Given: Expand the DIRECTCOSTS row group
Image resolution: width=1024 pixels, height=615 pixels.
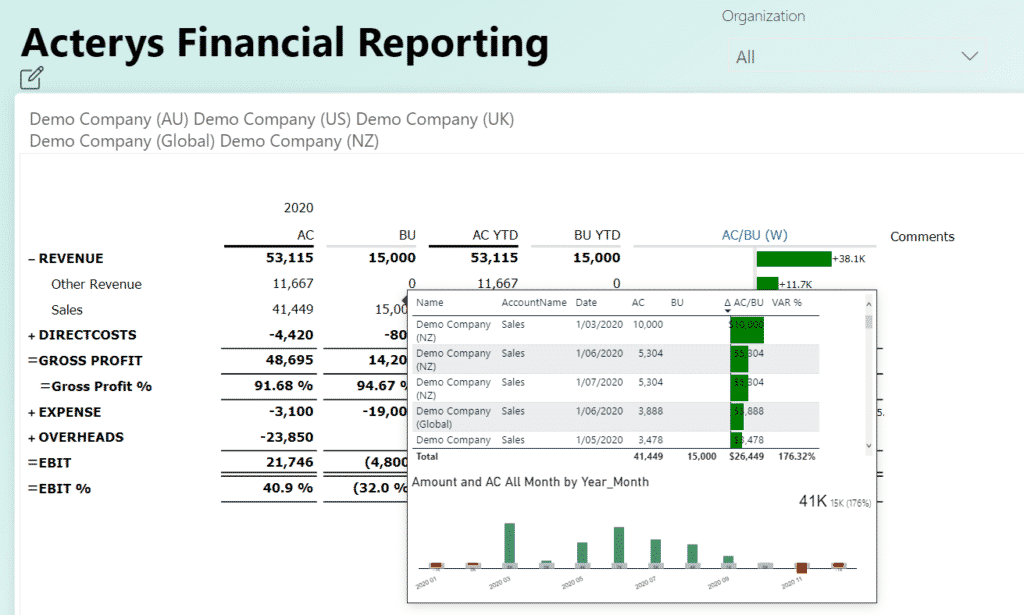Looking at the screenshot, I should coord(31,336).
